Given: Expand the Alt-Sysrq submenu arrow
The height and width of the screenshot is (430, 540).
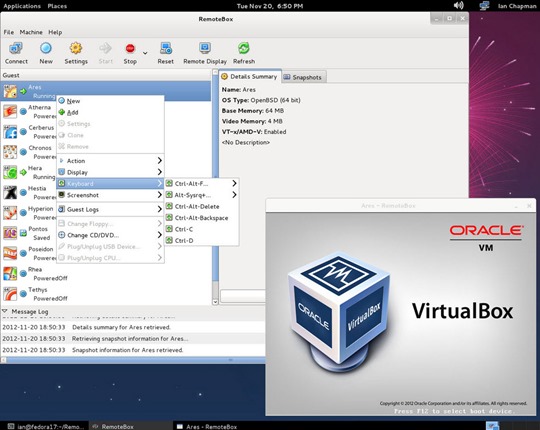Looking at the screenshot, I should 234,195.
